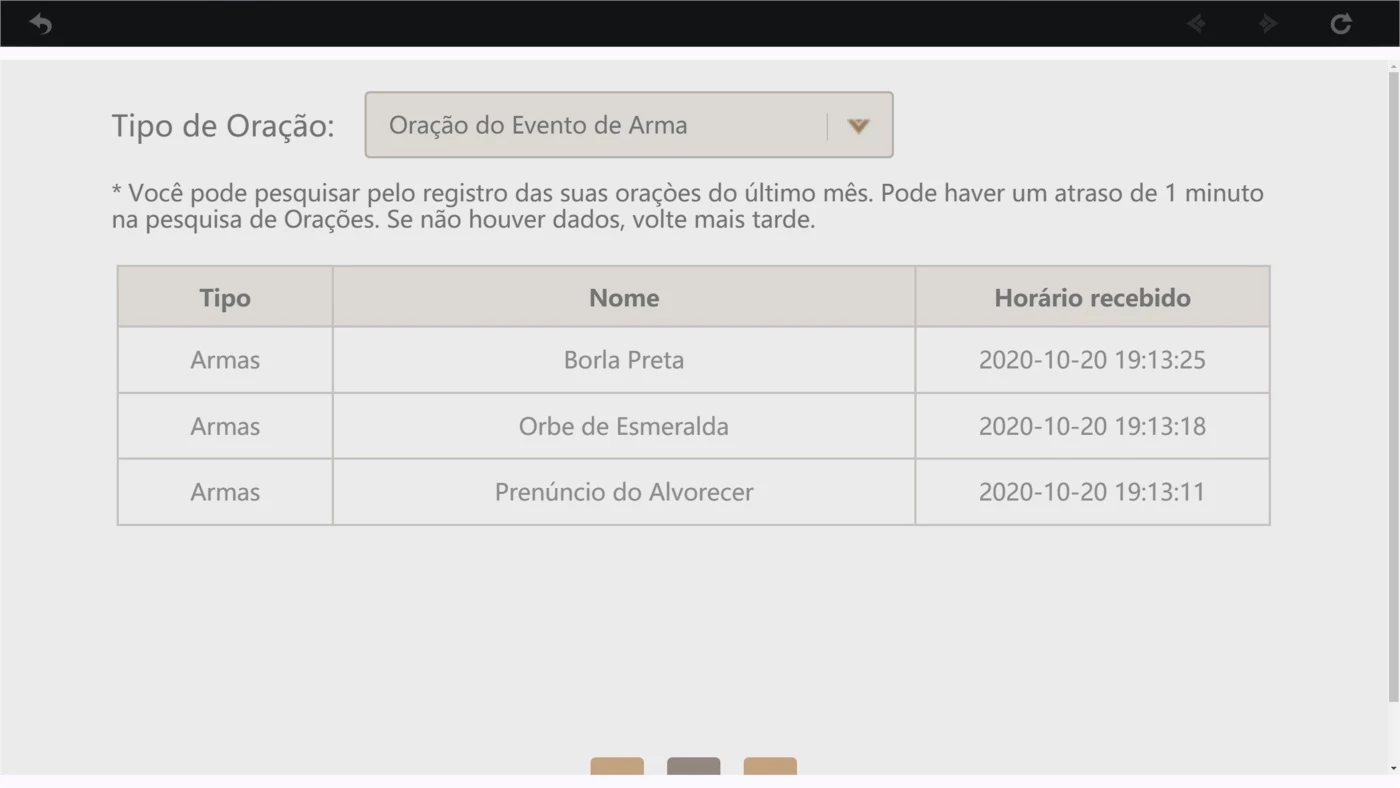Select the Prenúncio do Alvorecer name cell
The width and height of the screenshot is (1400, 788).
click(x=624, y=492)
